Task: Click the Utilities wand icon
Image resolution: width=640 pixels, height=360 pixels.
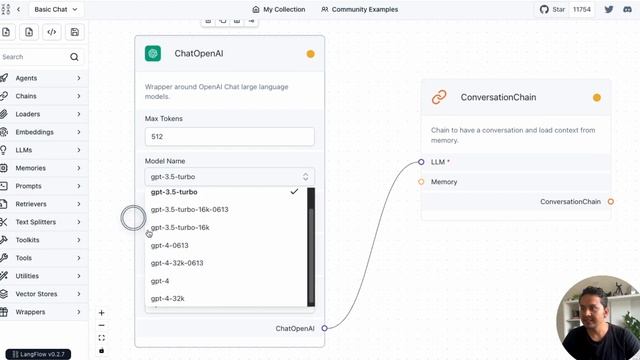Action: [x=4, y=276]
